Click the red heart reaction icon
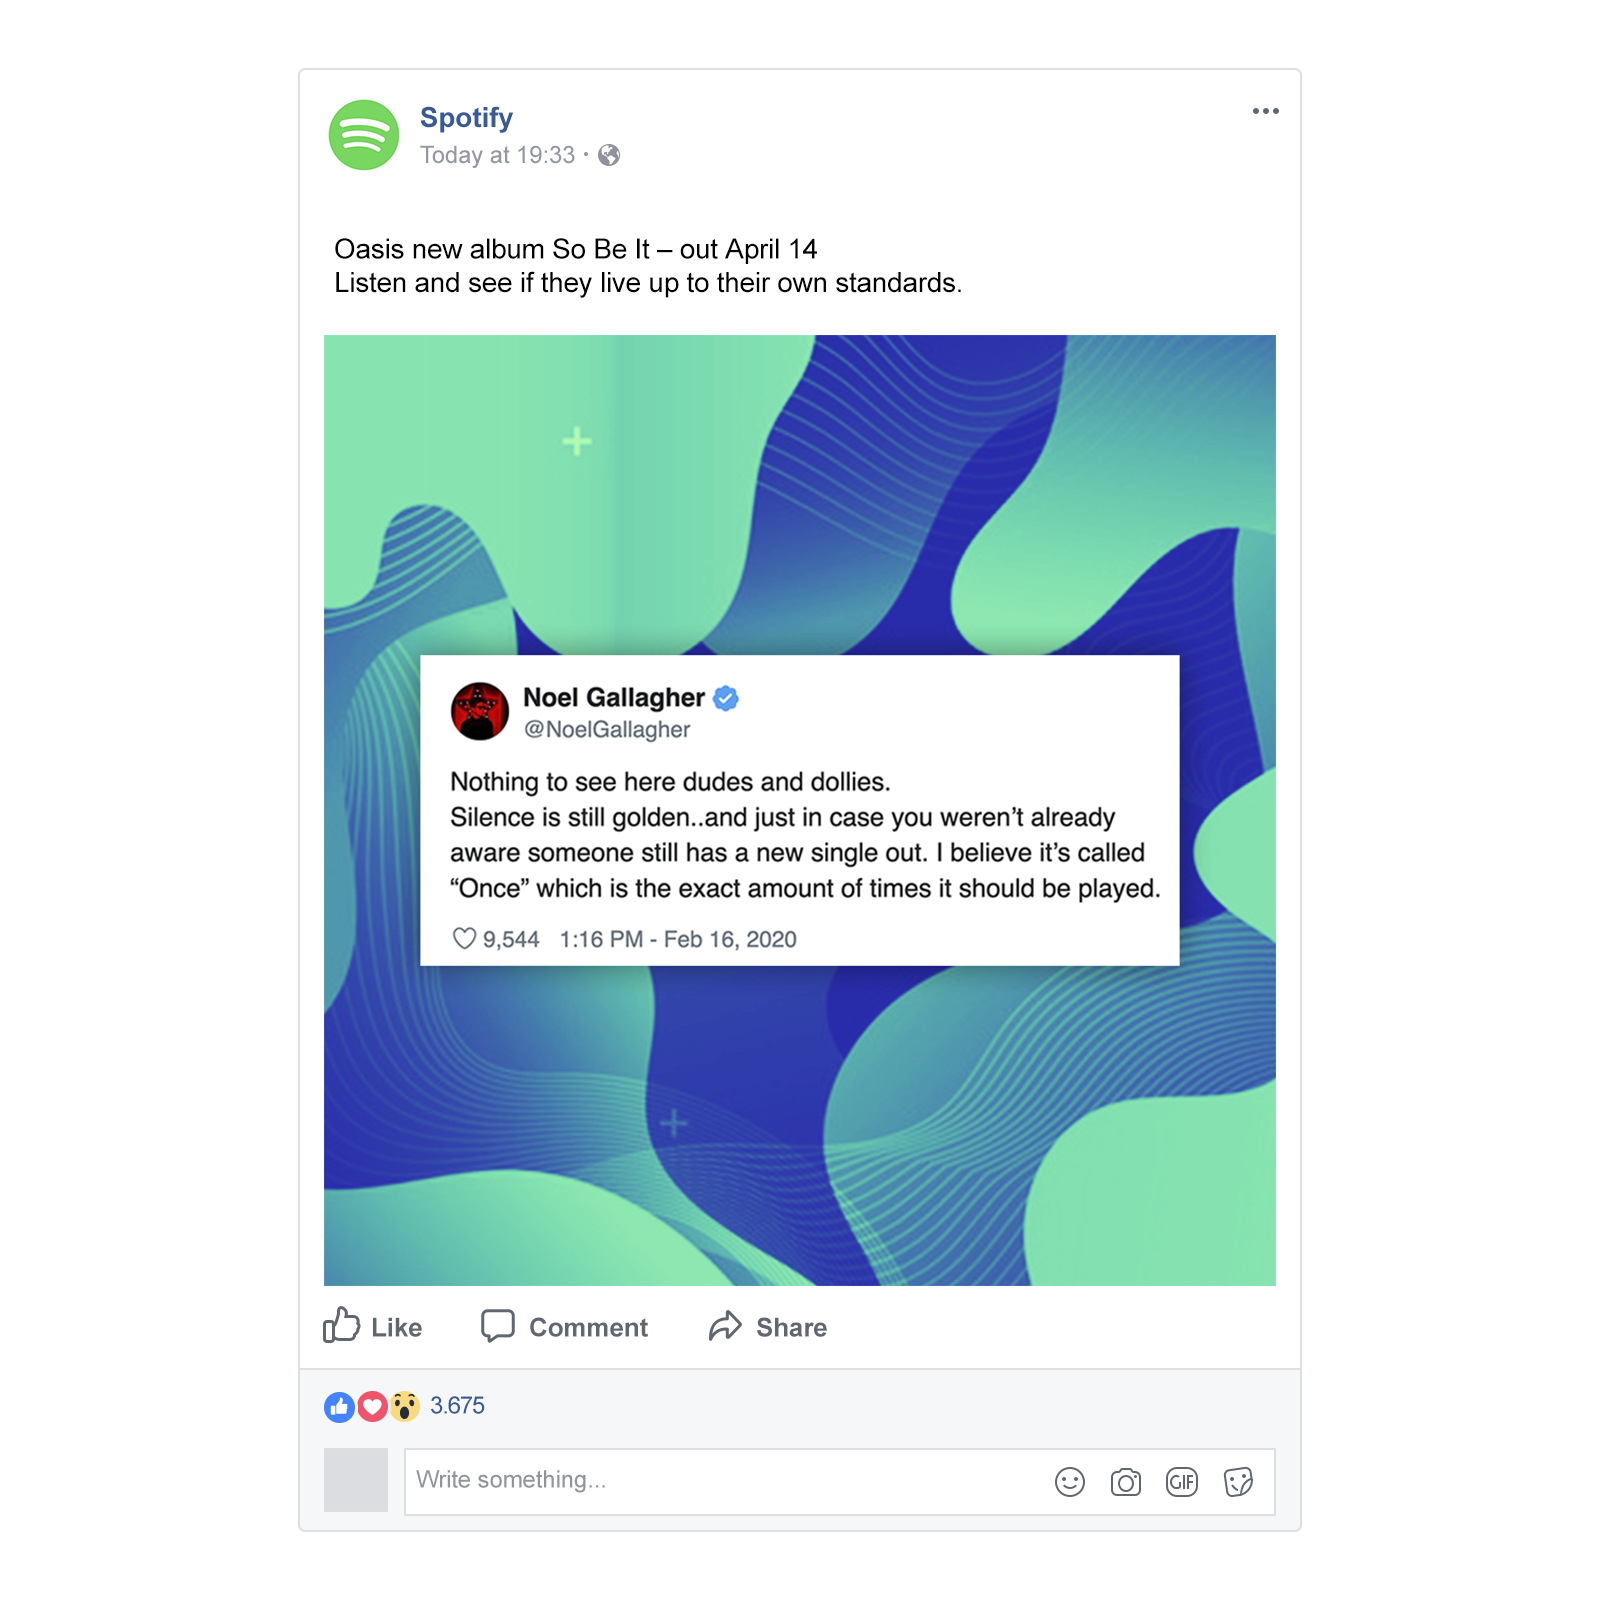Image resolution: width=1600 pixels, height=1600 pixels. pyautogui.click(x=372, y=1407)
